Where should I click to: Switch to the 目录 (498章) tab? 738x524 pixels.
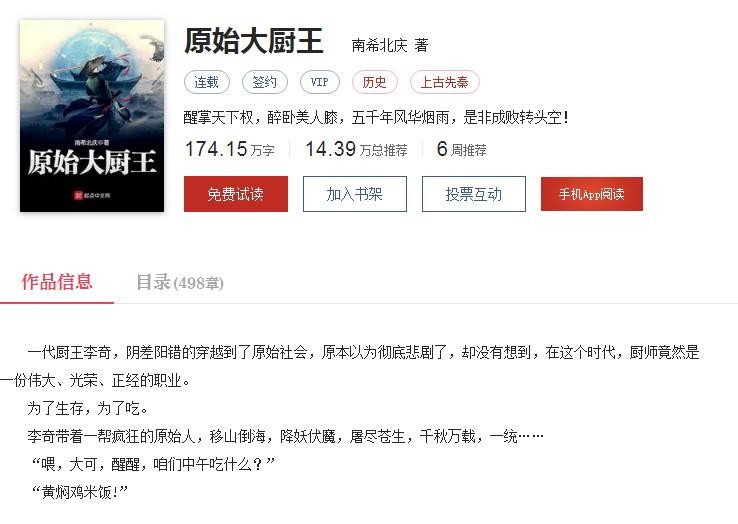180,282
